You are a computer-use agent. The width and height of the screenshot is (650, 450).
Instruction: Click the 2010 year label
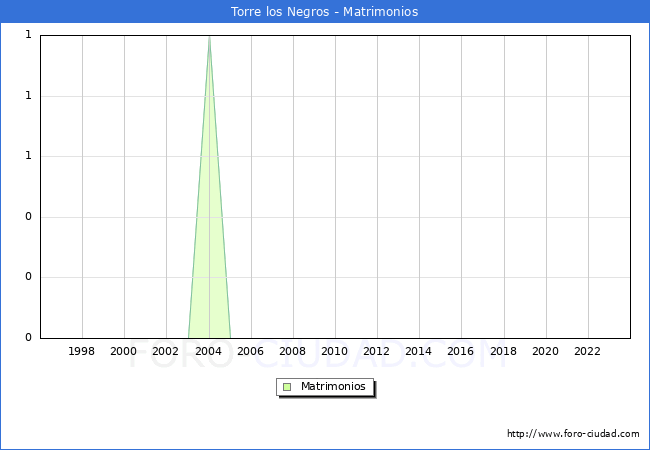pyautogui.click(x=335, y=351)
